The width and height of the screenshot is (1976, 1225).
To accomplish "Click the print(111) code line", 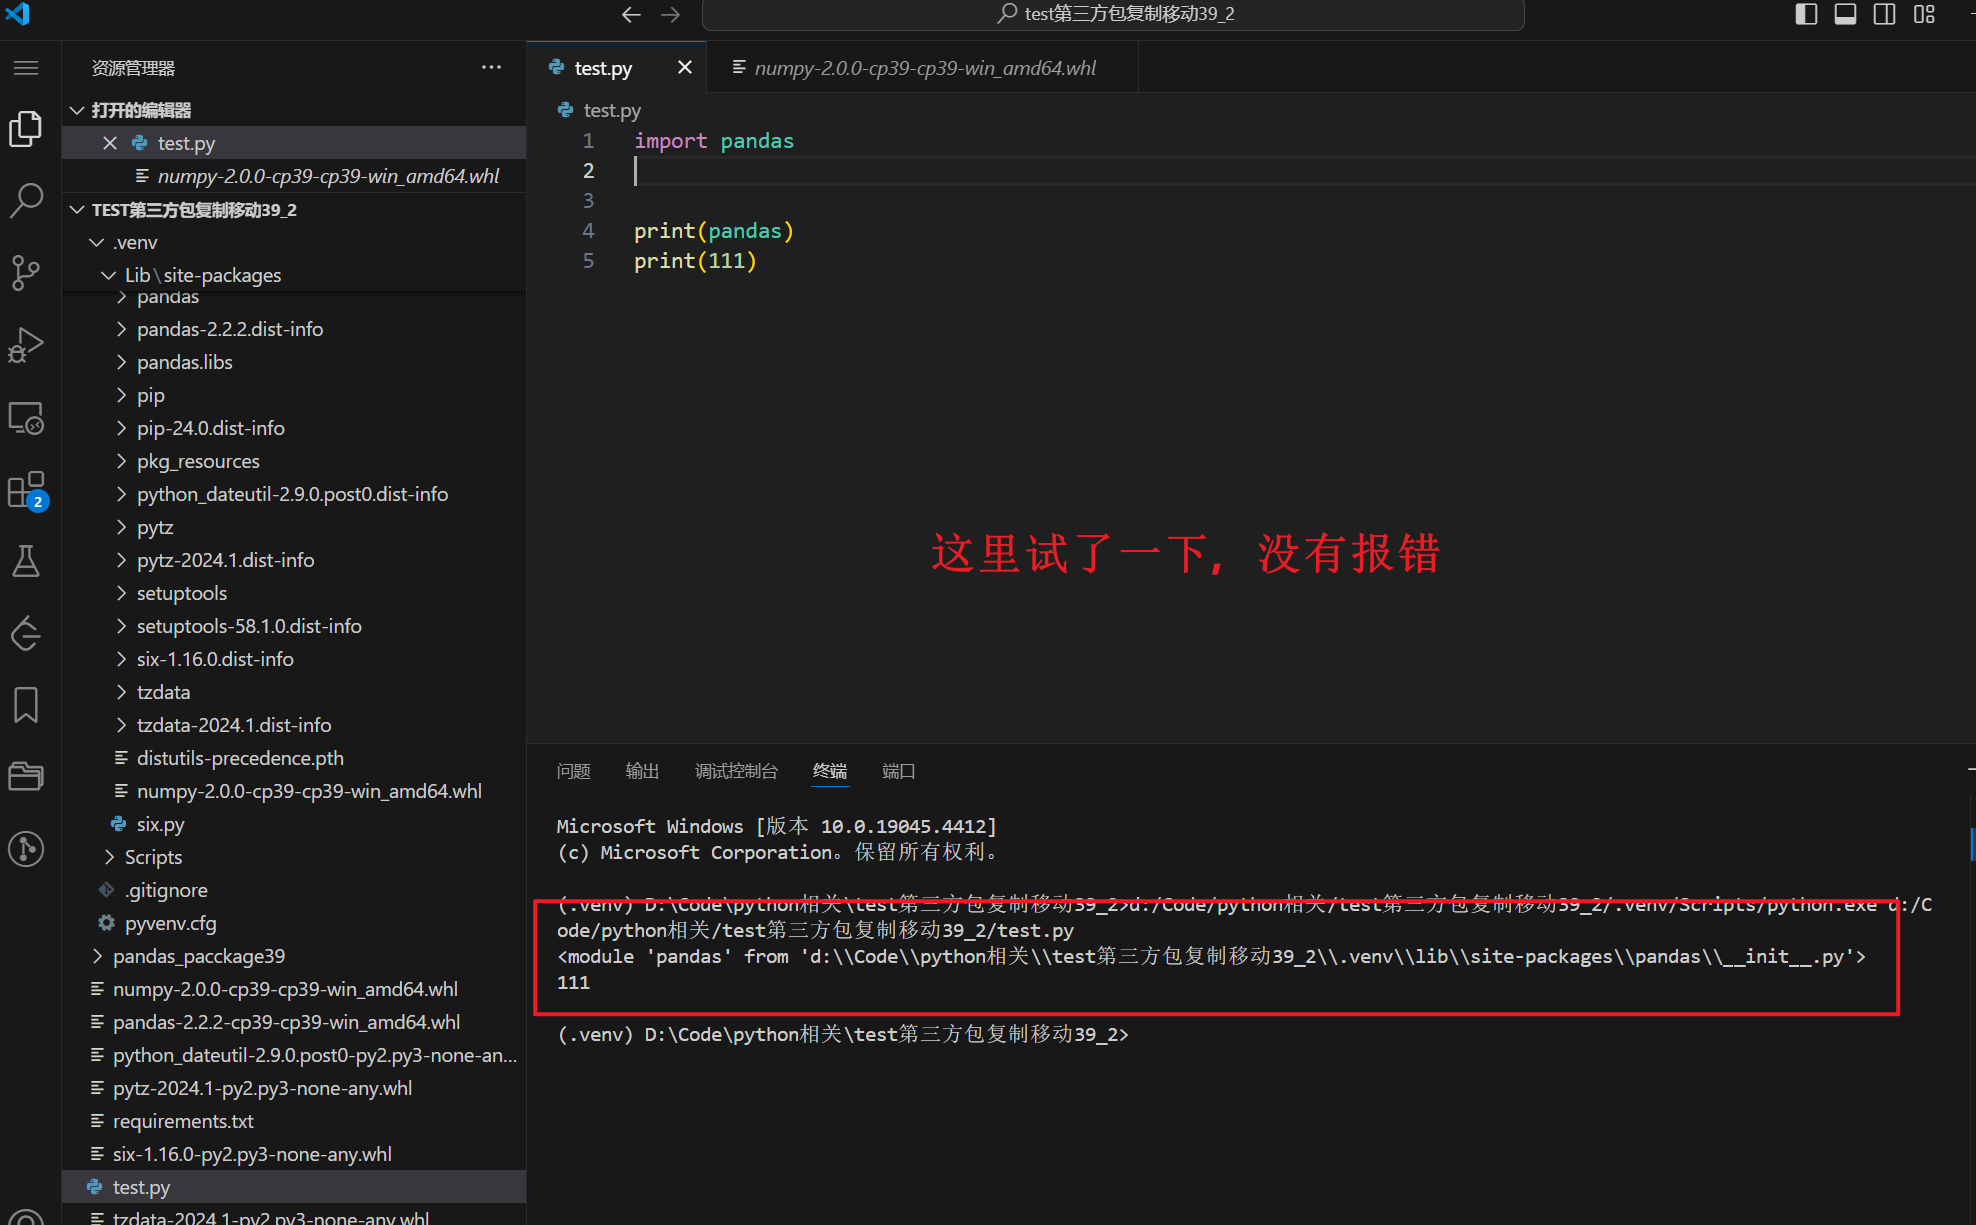I will point(695,261).
